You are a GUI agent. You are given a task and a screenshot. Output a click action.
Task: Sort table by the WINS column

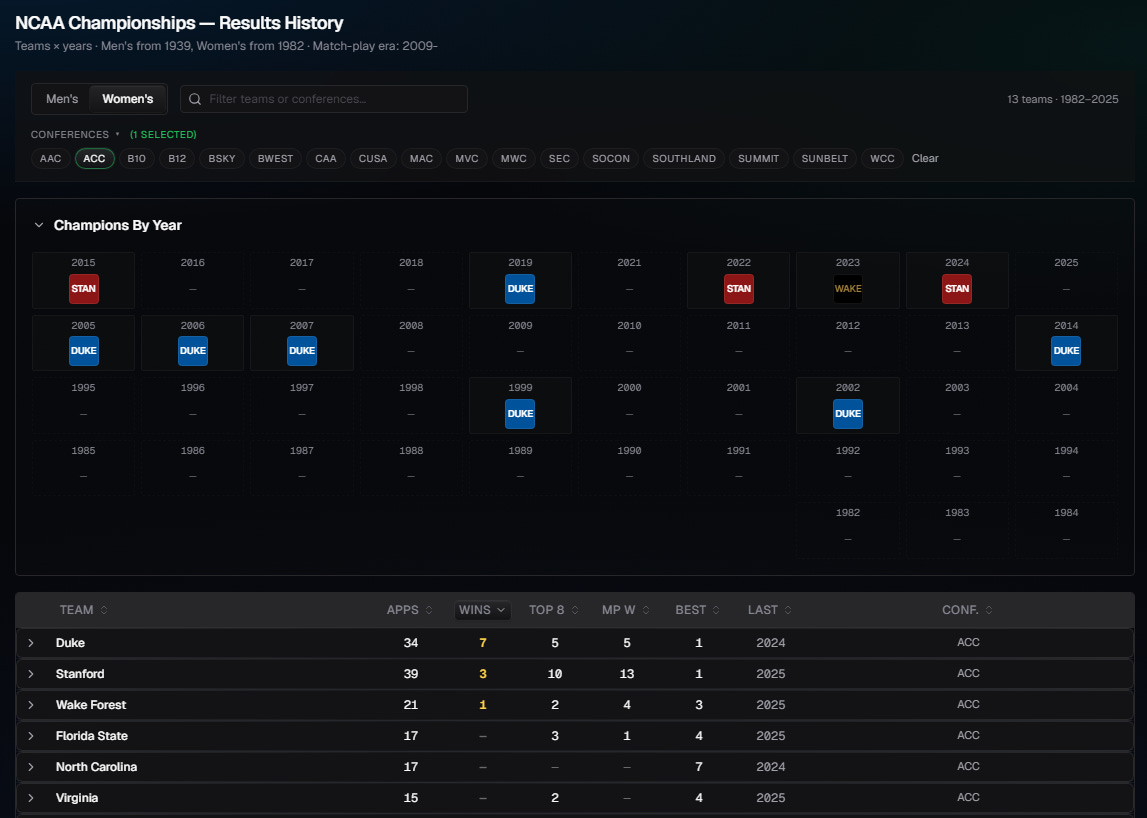[482, 610]
